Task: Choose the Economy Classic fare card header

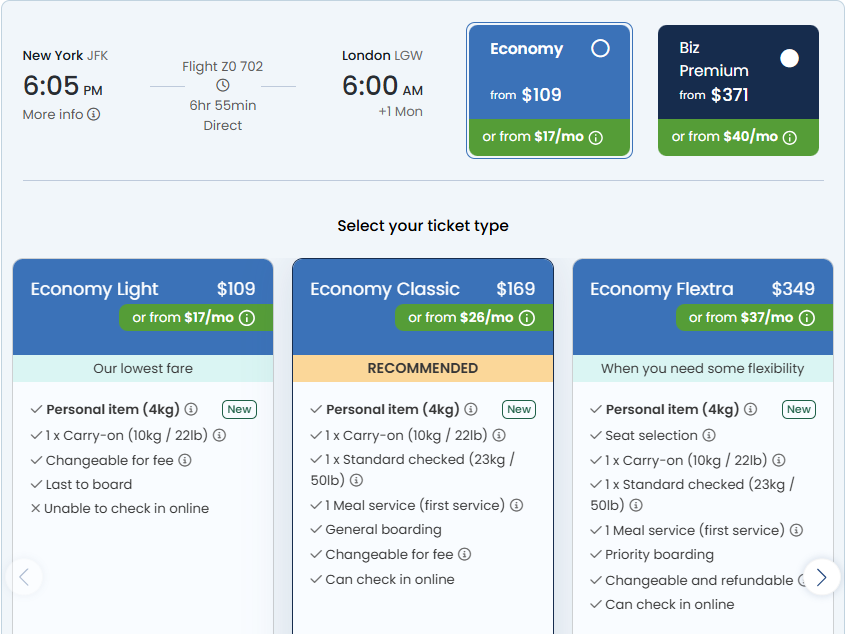Action: pos(423,307)
